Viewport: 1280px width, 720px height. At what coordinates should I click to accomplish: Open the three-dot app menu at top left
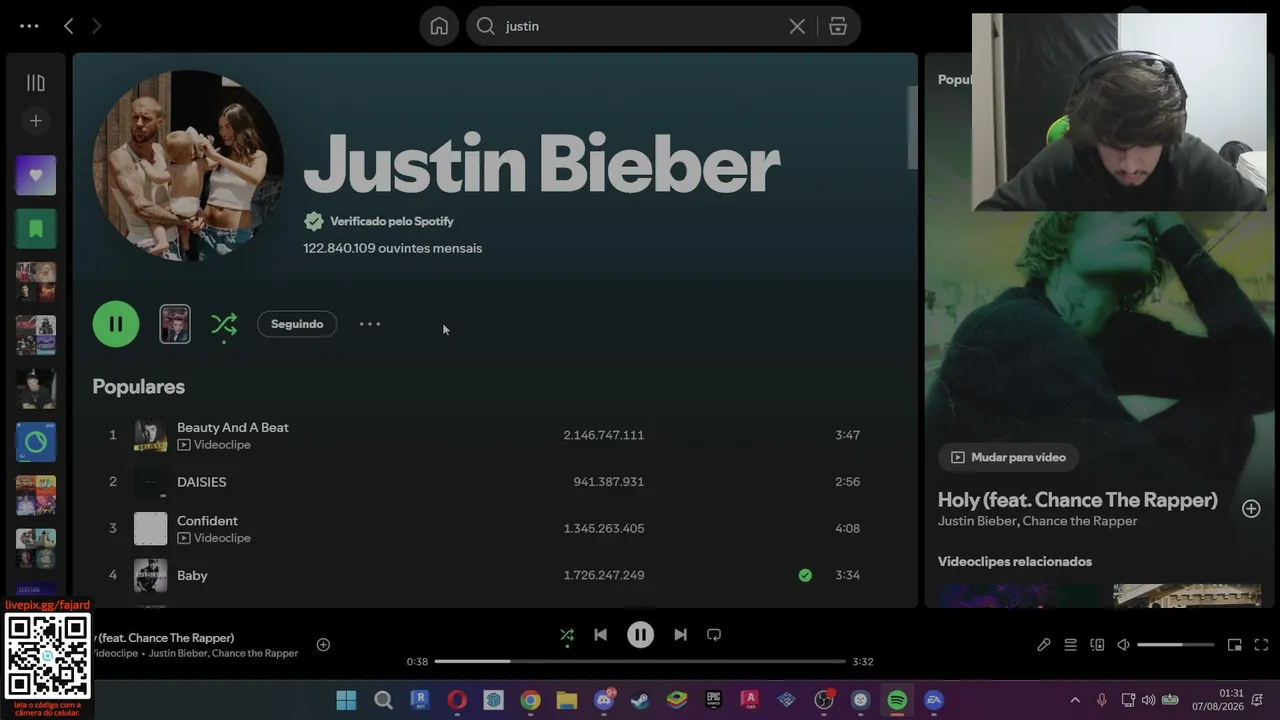click(x=29, y=26)
